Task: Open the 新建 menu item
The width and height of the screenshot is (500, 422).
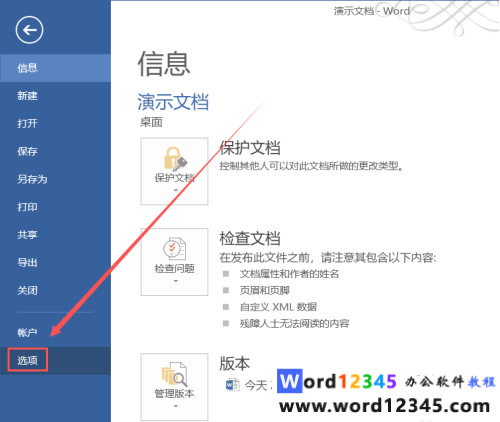Action: click(55, 96)
